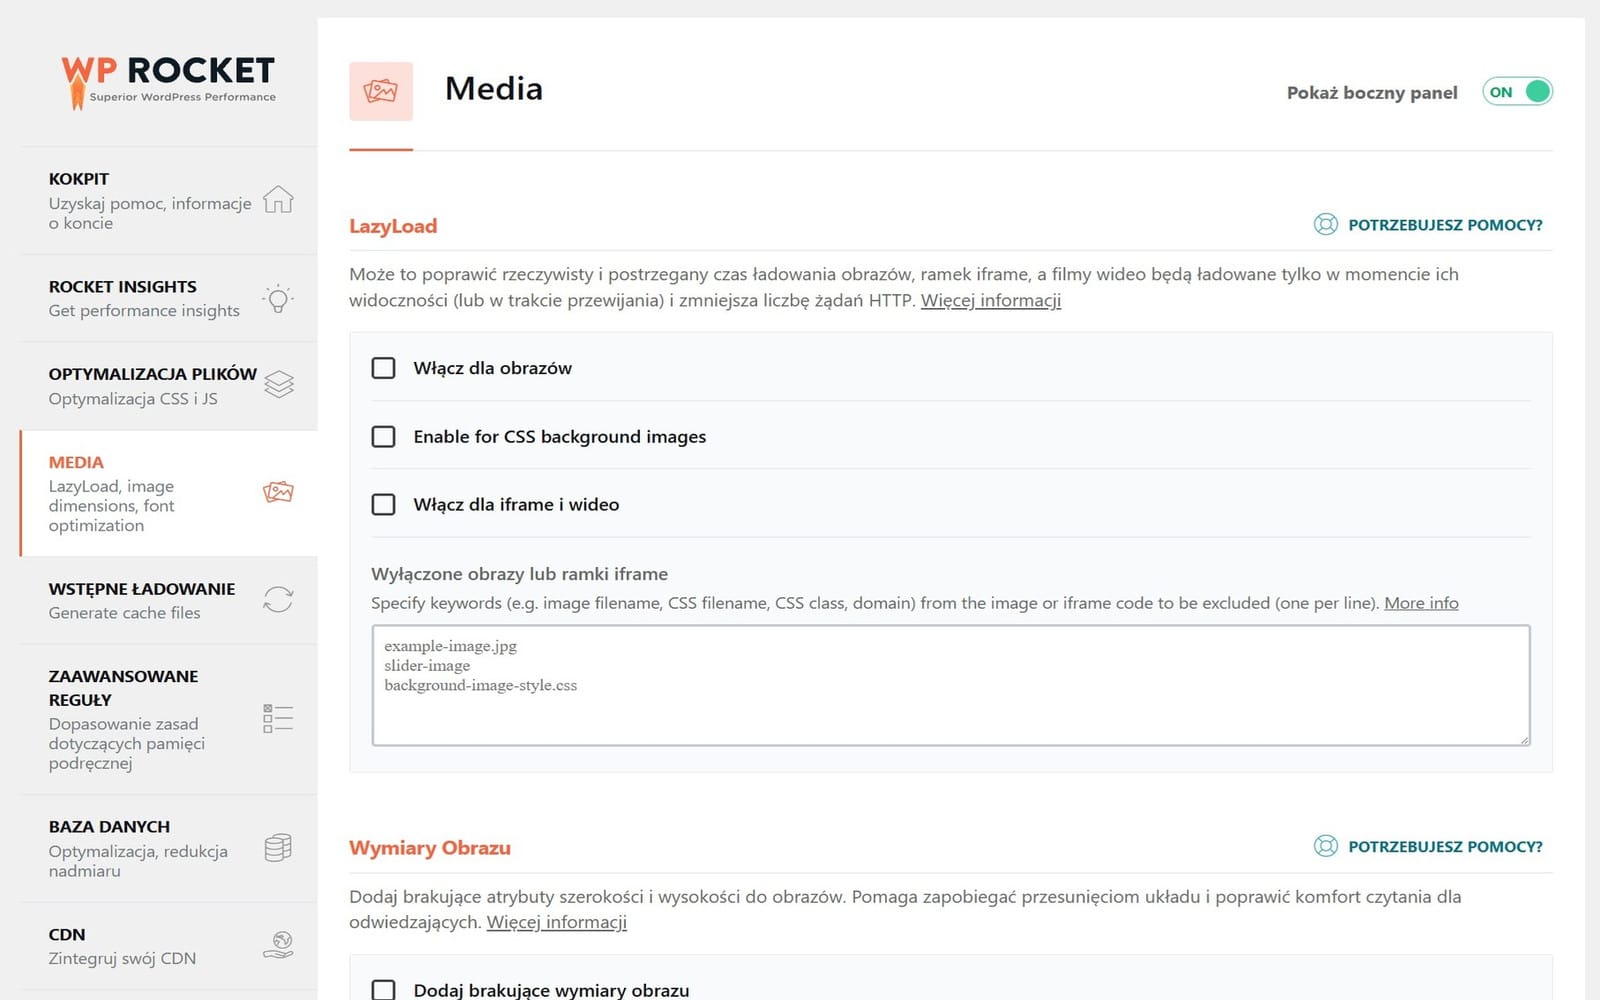The image size is (1600, 1000).
Task: Click the WP Rocket logo
Action: pyautogui.click(x=168, y=81)
